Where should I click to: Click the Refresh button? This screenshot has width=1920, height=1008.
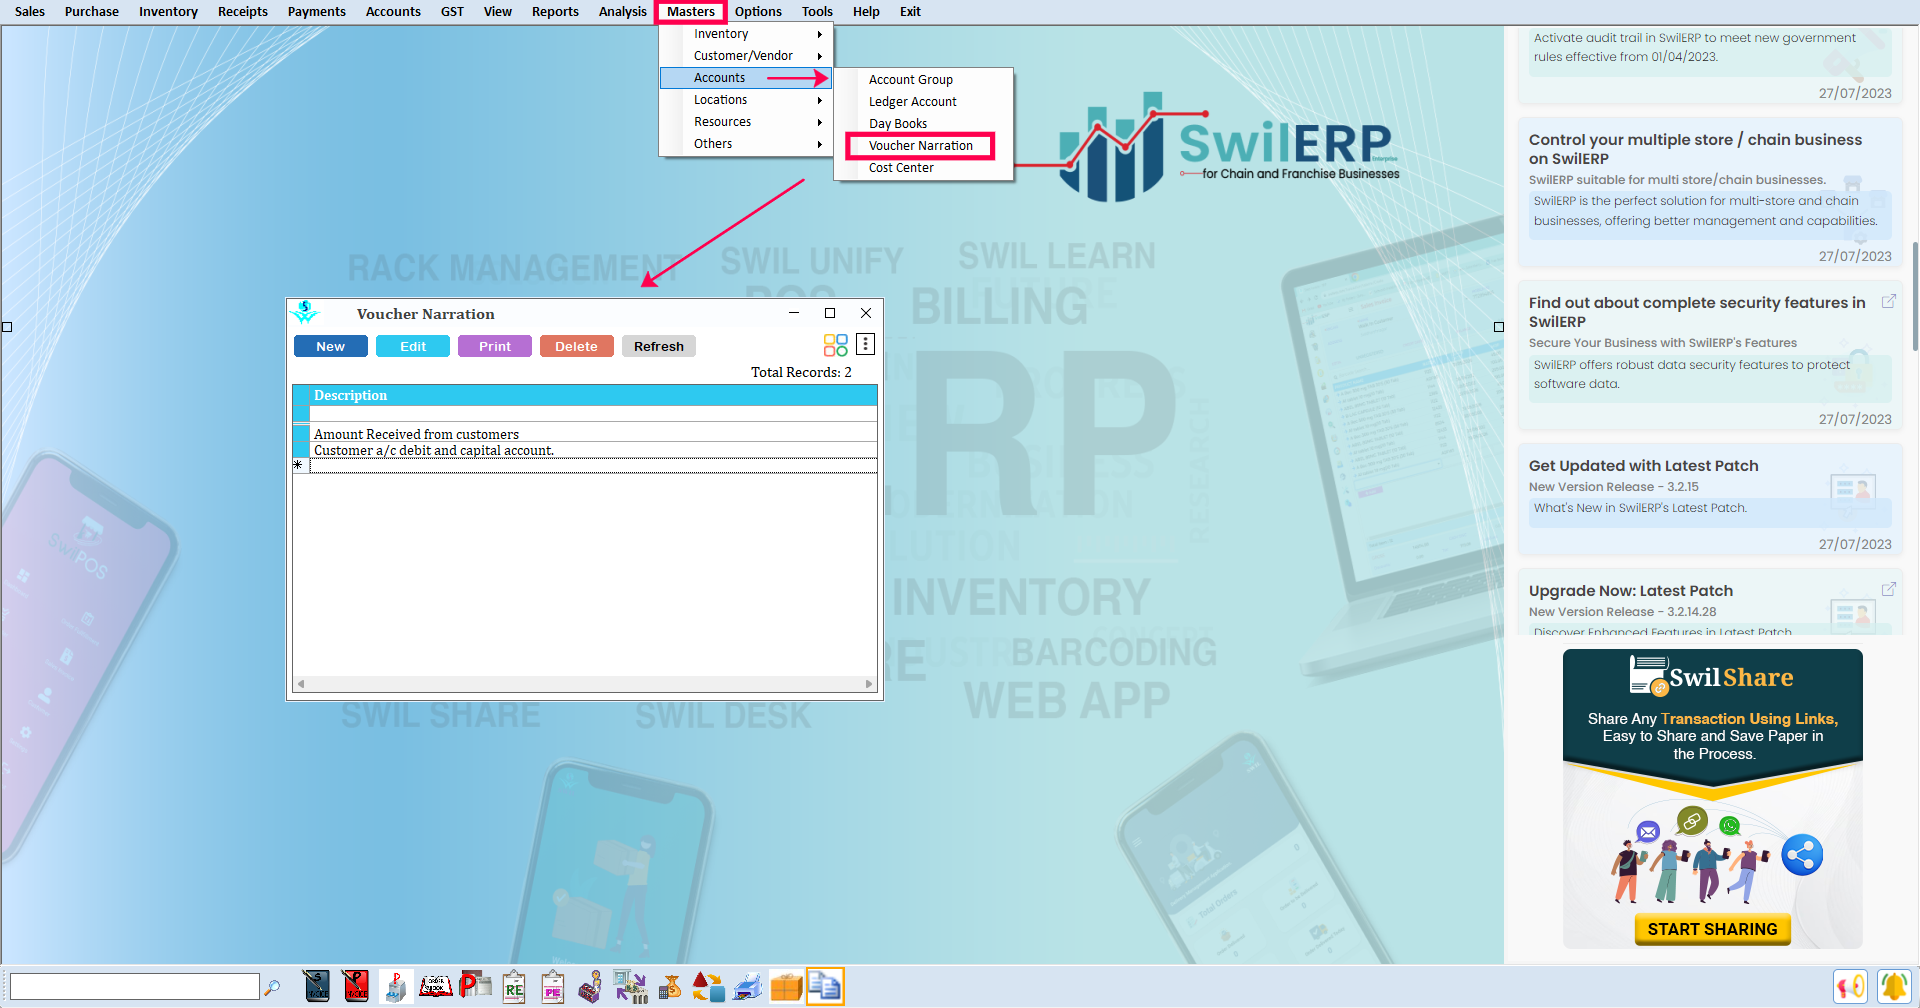click(659, 346)
